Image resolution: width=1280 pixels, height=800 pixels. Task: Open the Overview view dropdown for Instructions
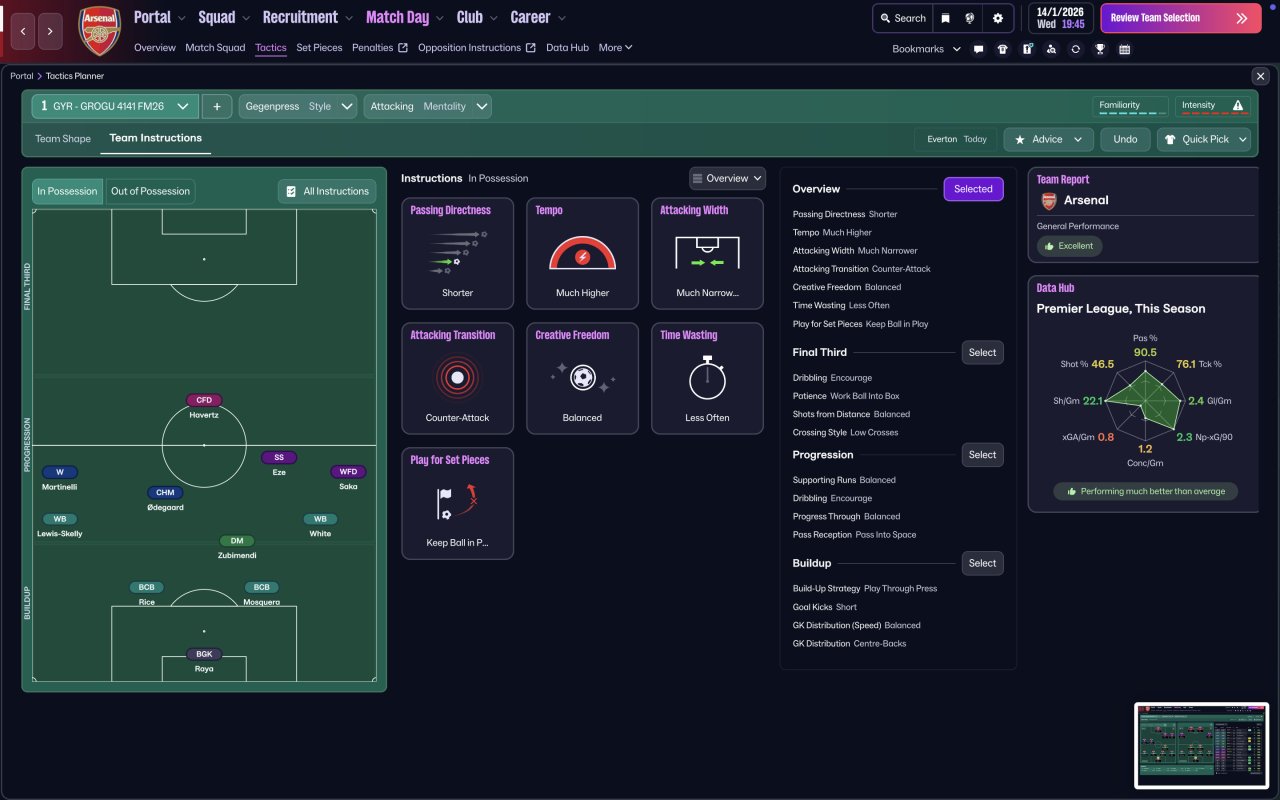point(728,178)
